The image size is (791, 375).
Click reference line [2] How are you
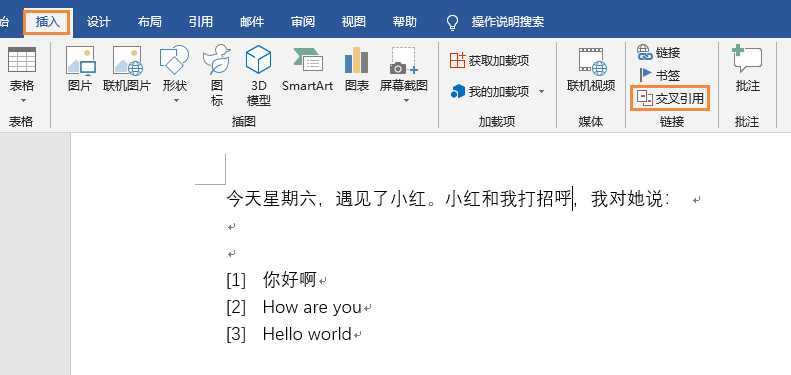tap(294, 307)
